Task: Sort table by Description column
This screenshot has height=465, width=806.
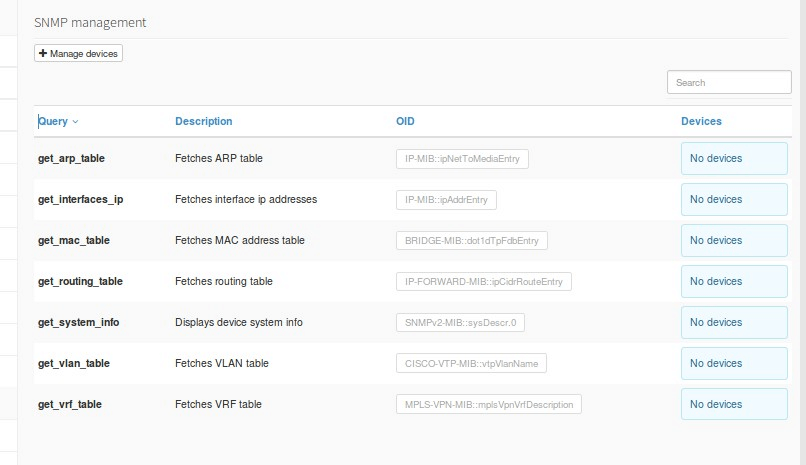Action: (204, 121)
